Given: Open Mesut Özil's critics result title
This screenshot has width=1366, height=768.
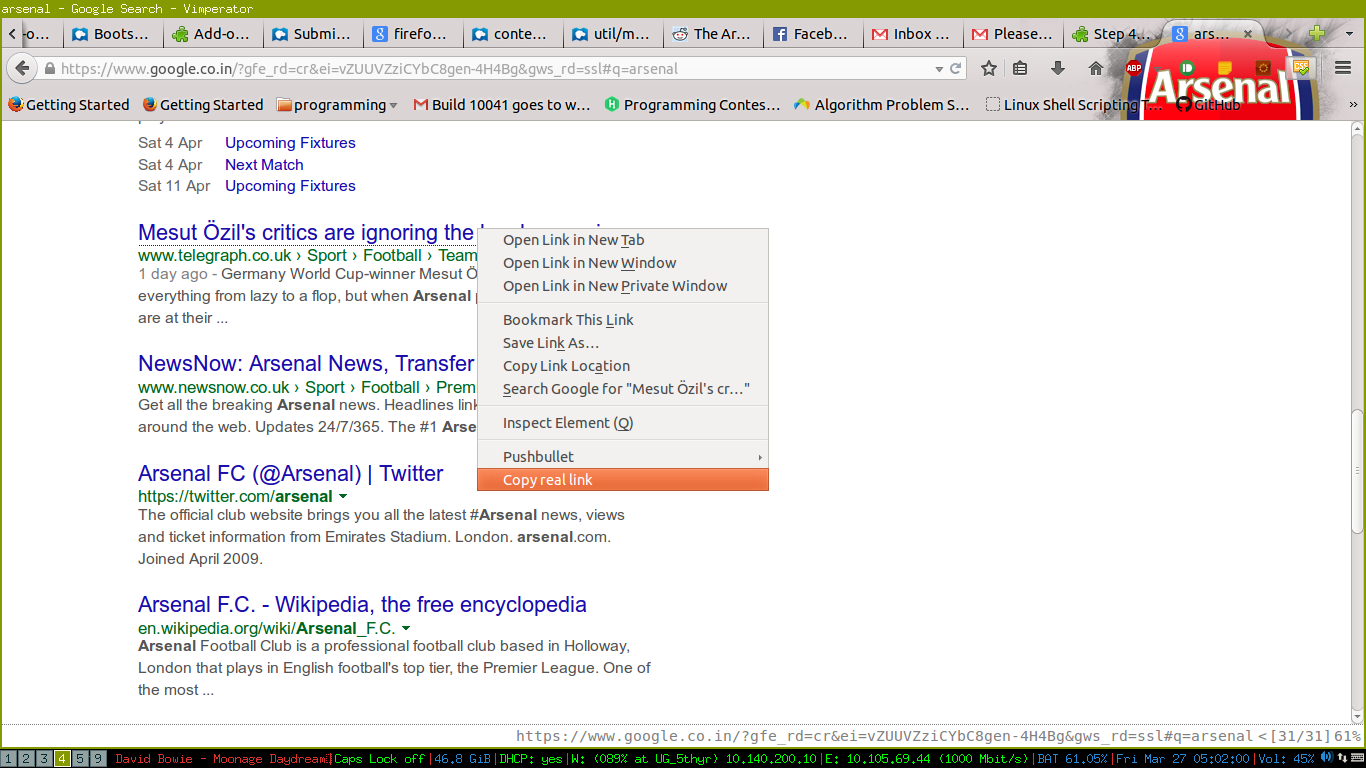Looking at the screenshot, I should click(x=307, y=233).
